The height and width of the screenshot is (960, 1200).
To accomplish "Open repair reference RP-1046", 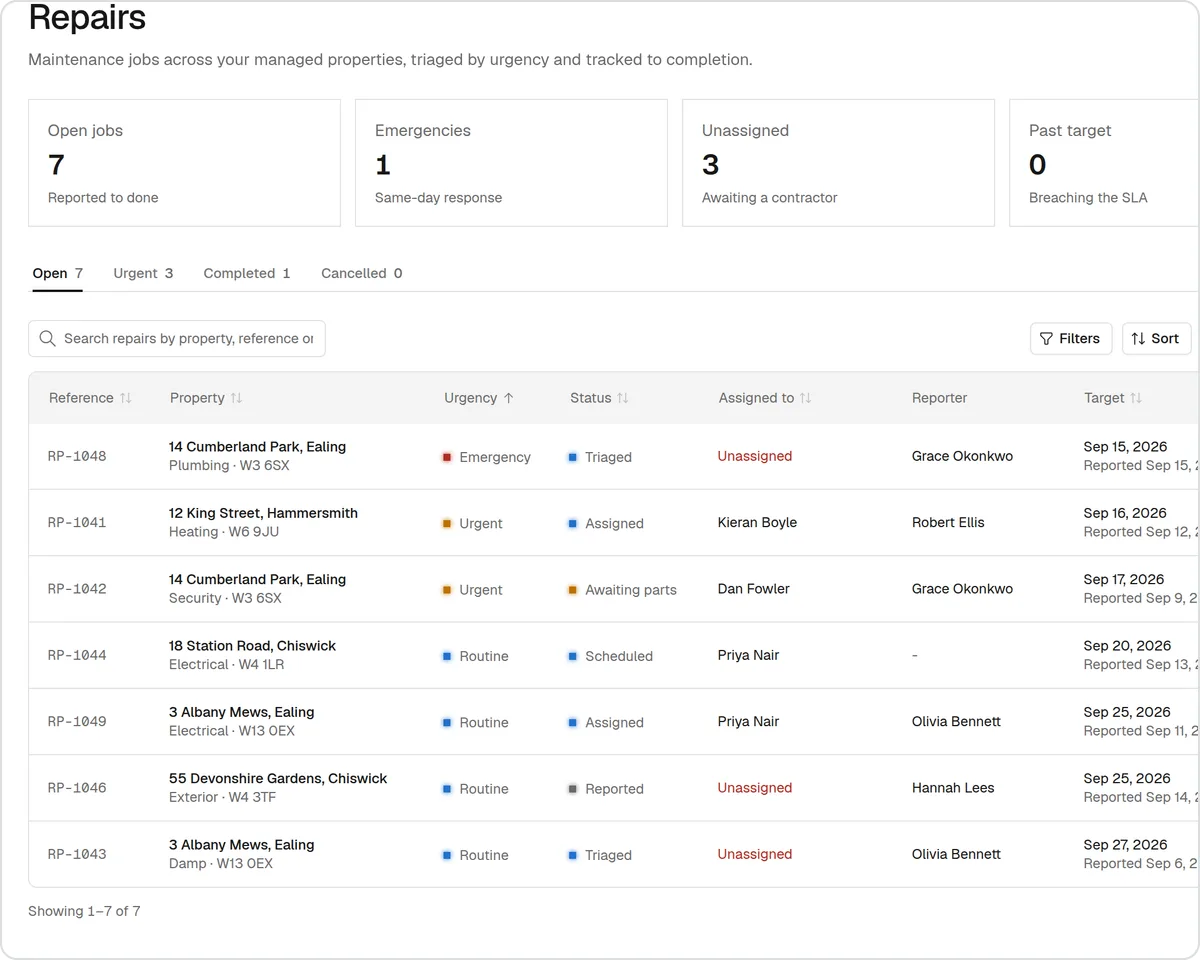I will click(77, 788).
